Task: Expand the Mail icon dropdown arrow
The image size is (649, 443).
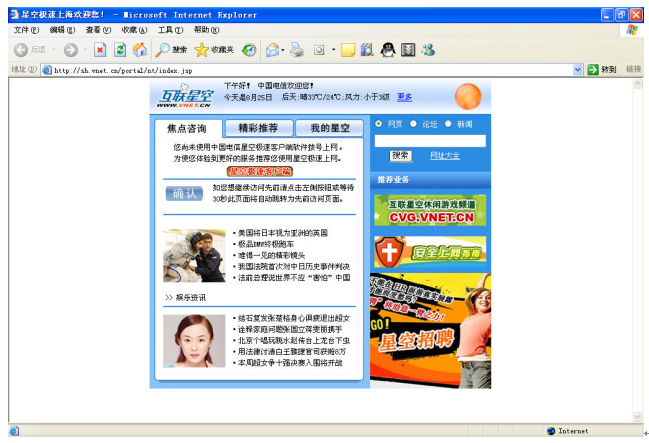Action: pyautogui.click(x=283, y=51)
